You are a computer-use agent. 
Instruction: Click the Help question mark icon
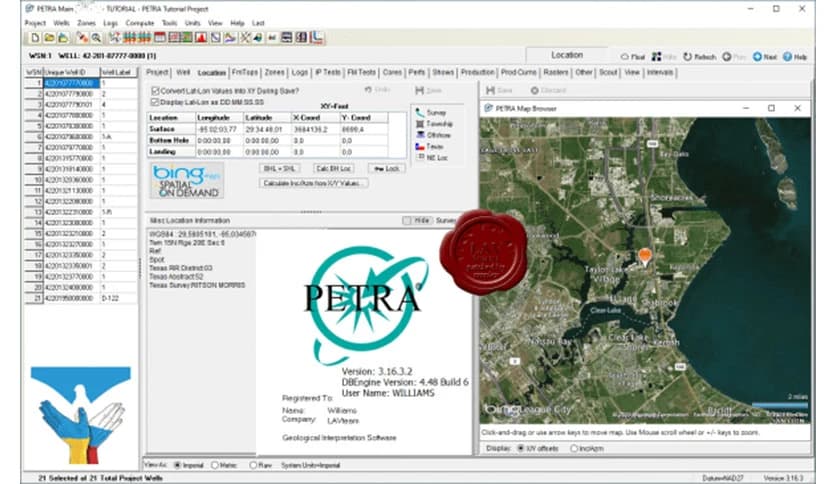pos(787,57)
